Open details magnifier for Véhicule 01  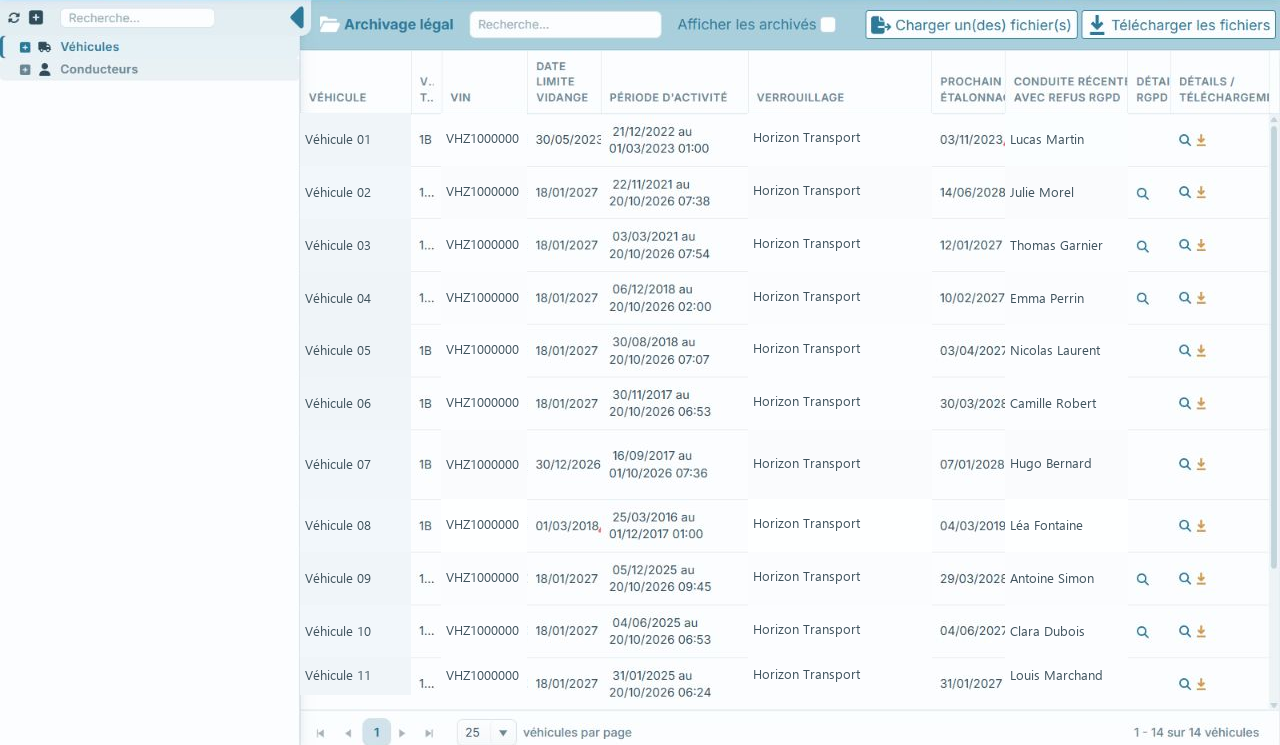[x=1185, y=140]
